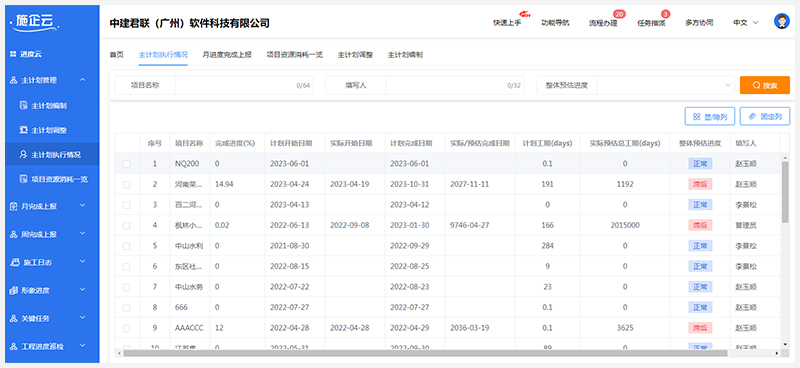Click the horizontal scrollbar under the table
The image size is (800, 368).
coord(425,353)
